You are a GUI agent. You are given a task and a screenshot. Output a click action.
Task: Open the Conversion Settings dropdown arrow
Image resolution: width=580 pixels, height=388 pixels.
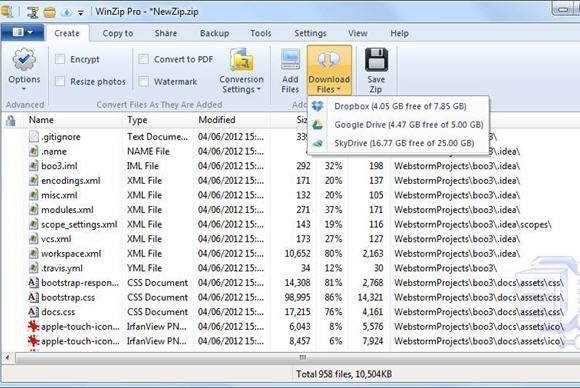tap(259, 89)
